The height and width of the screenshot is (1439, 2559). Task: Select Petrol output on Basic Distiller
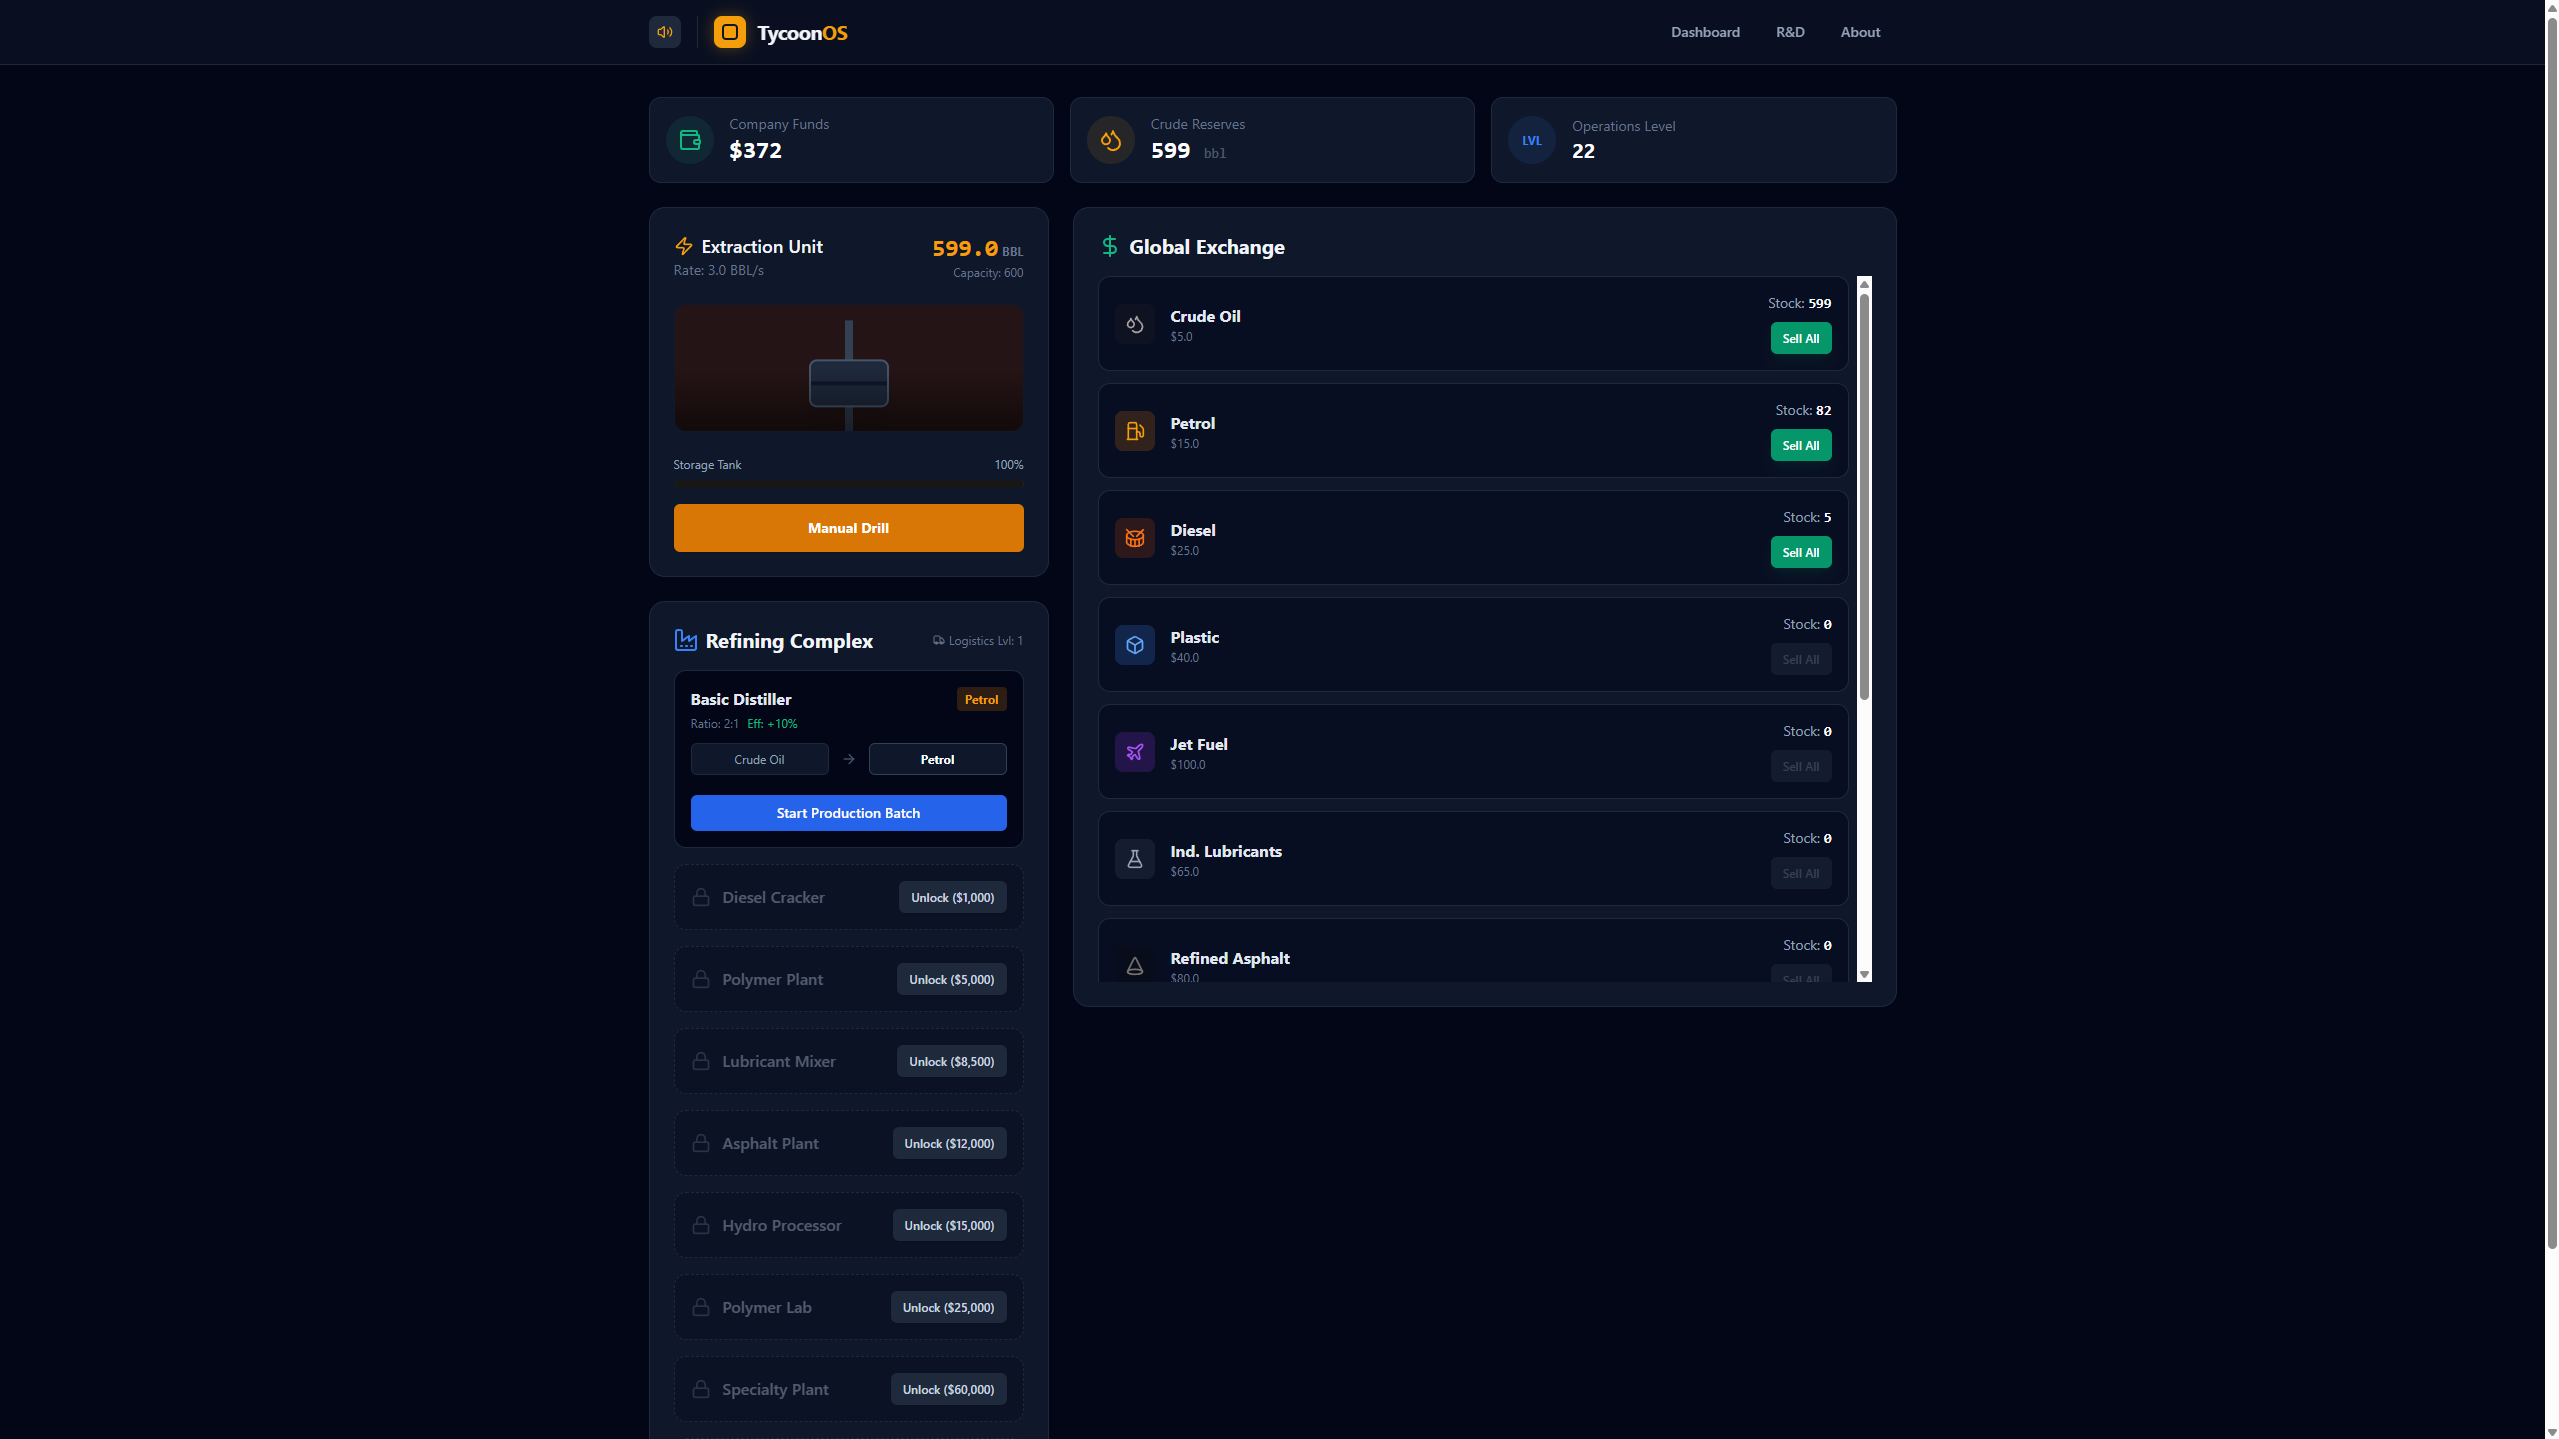[x=936, y=759]
